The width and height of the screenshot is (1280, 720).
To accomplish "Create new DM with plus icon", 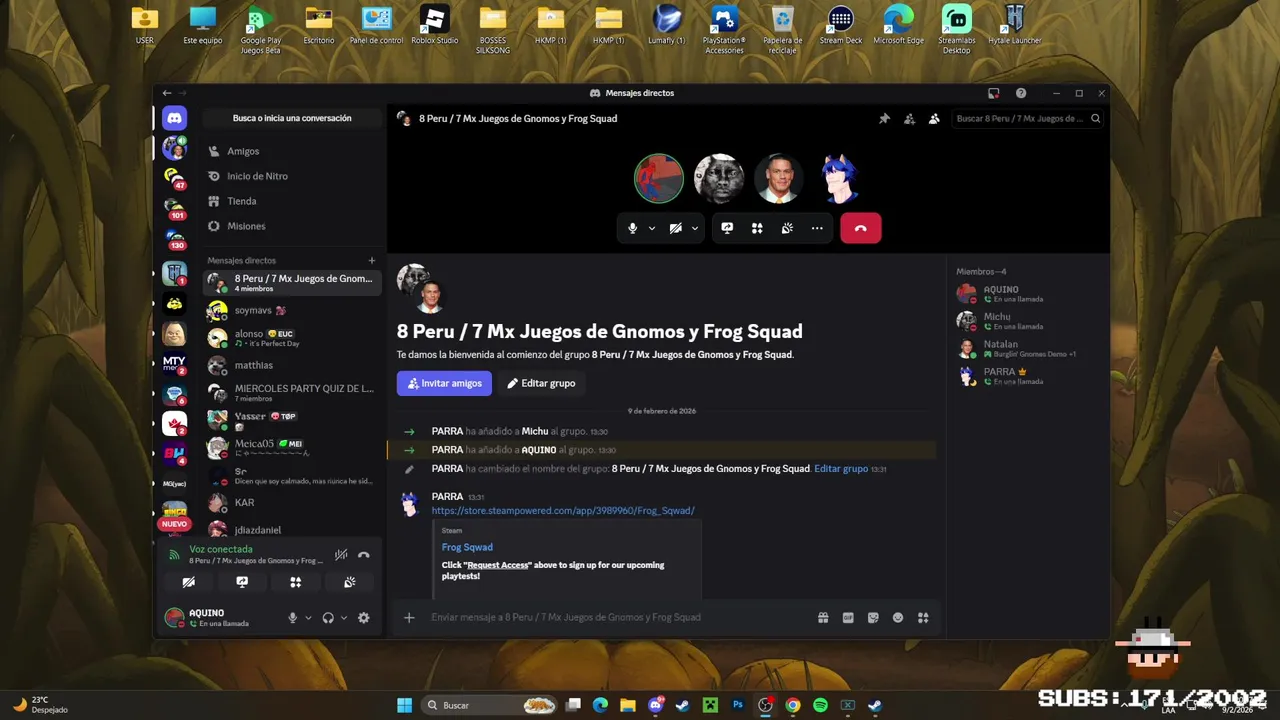I will tap(372, 260).
